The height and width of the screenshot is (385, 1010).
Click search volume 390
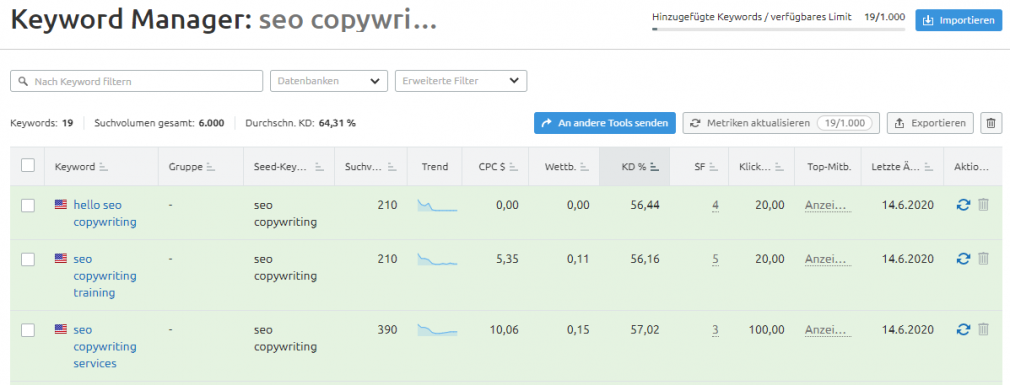pyautogui.click(x=388, y=330)
